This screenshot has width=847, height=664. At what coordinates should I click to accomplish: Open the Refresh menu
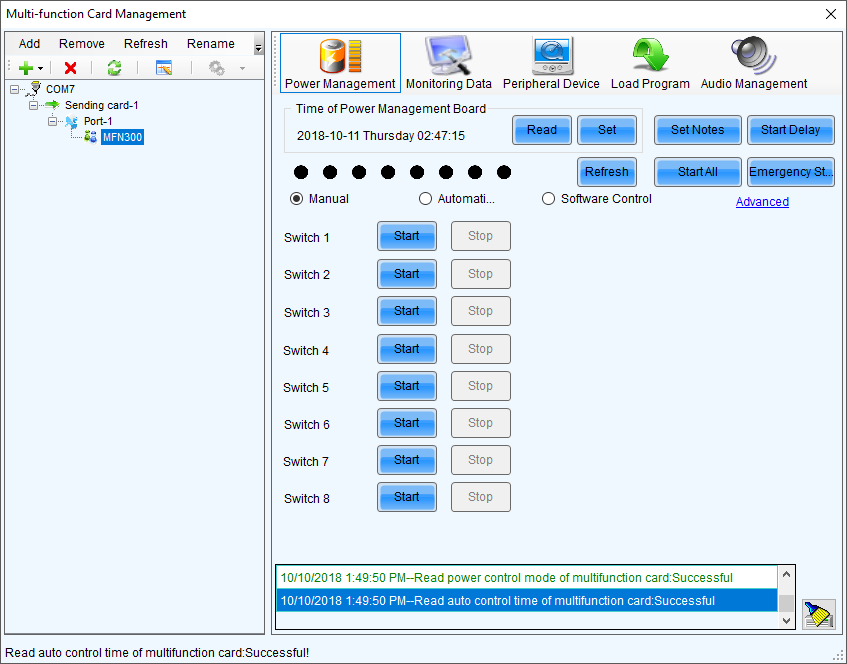tap(145, 43)
